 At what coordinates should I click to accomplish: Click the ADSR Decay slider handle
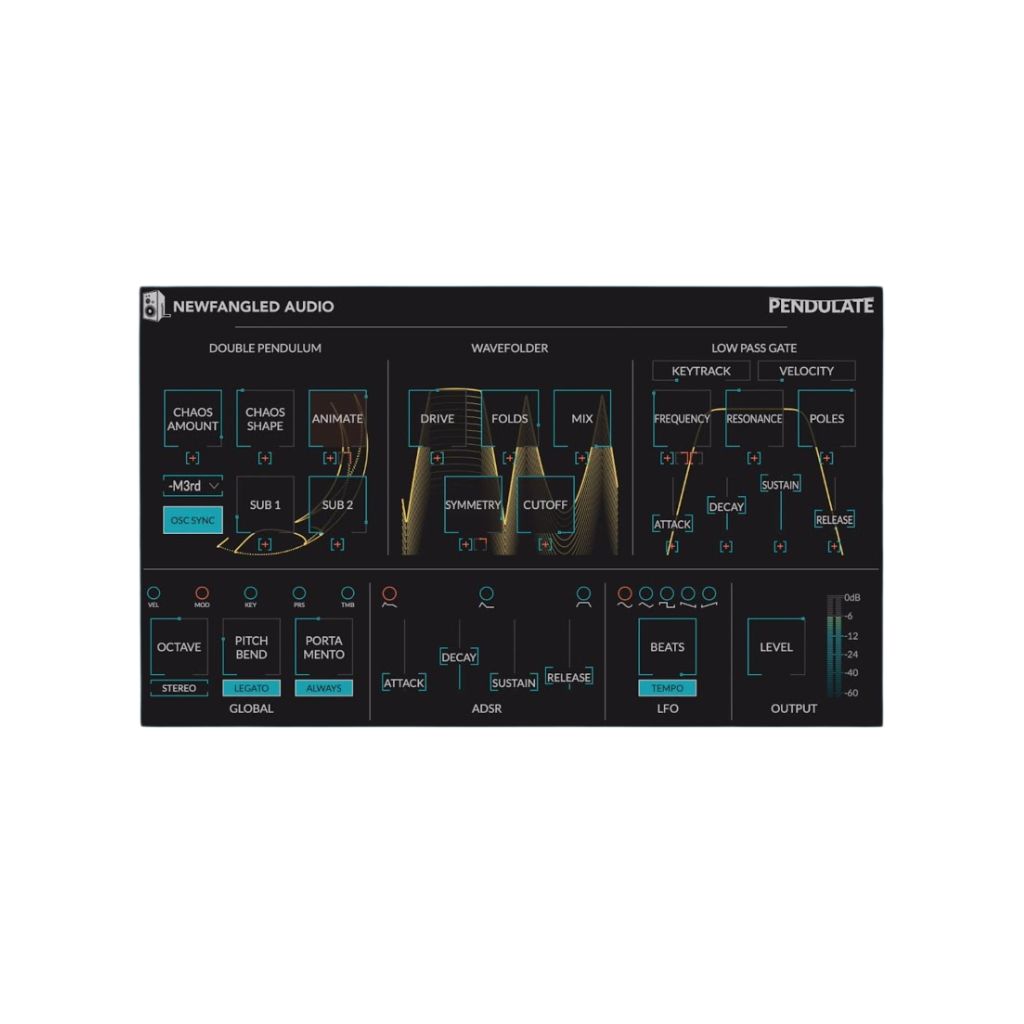tap(459, 657)
